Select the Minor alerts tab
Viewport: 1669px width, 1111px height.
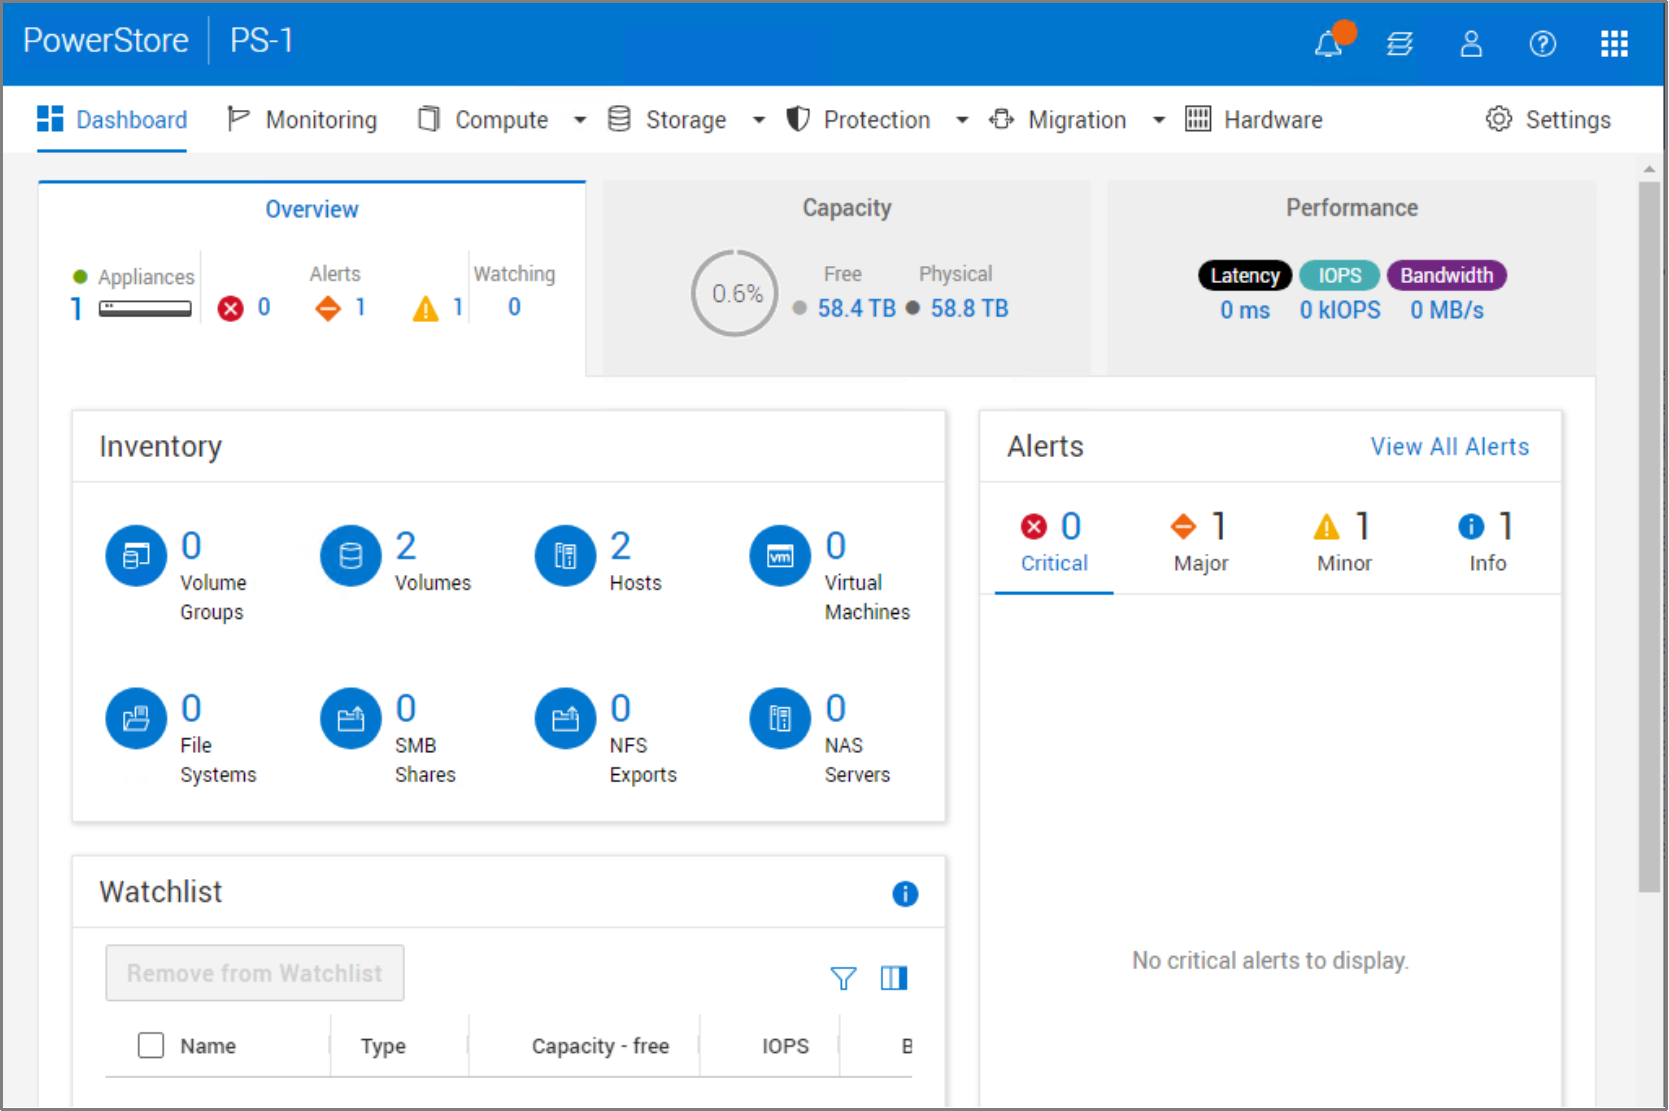point(1344,543)
